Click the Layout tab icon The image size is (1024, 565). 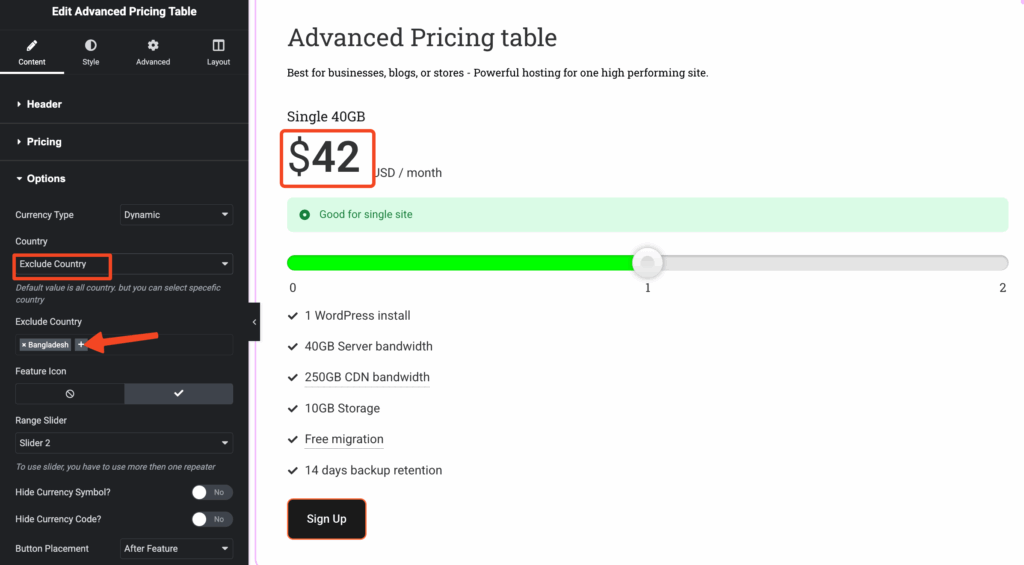pyautogui.click(x=218, y=46)
